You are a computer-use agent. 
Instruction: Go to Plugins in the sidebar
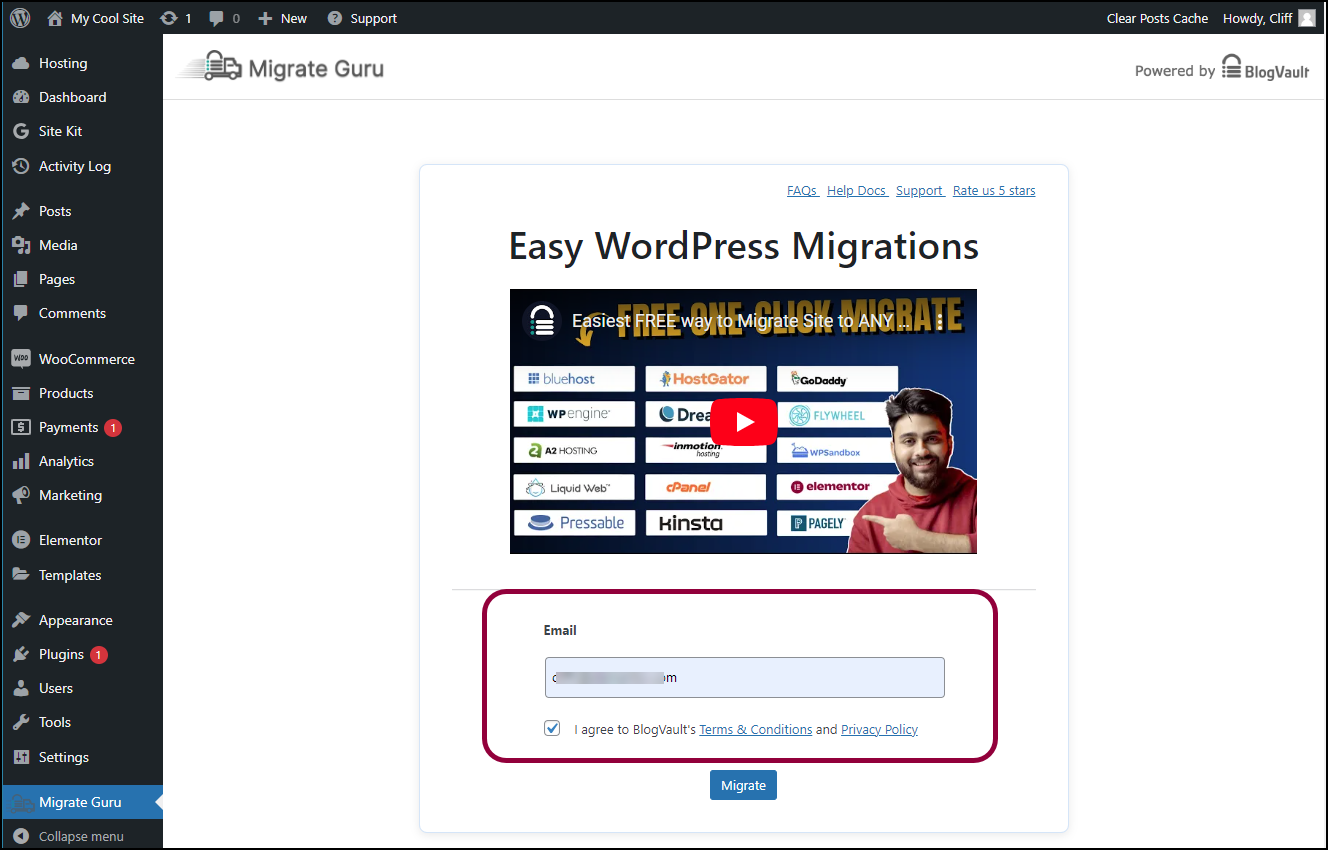point(61,654)
